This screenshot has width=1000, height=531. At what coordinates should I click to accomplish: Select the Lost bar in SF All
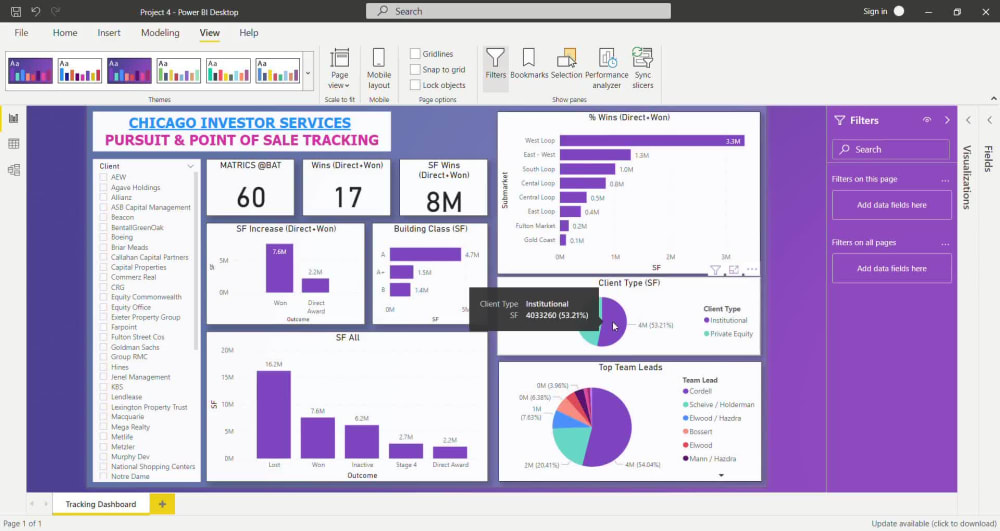[274, 414]
